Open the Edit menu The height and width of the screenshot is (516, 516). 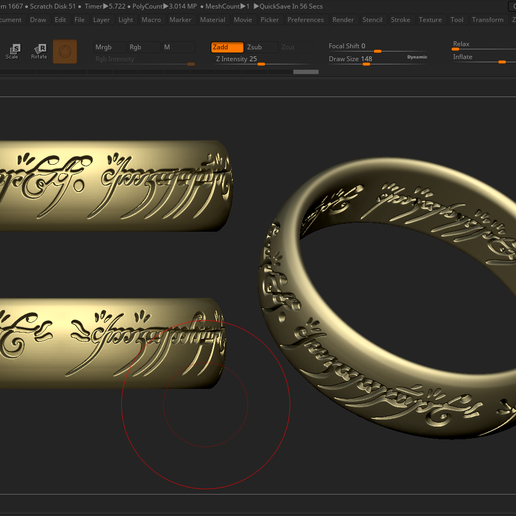(x=60, y=20)
